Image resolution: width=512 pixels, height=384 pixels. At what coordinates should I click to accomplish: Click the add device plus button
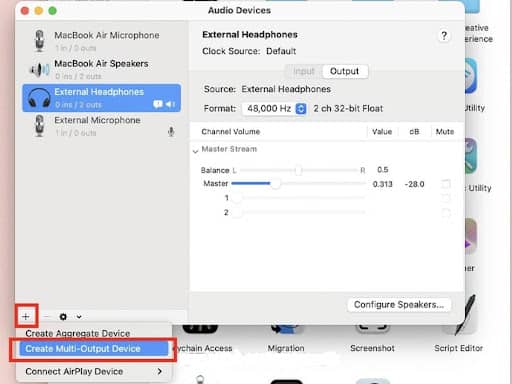tap(26, 316)
